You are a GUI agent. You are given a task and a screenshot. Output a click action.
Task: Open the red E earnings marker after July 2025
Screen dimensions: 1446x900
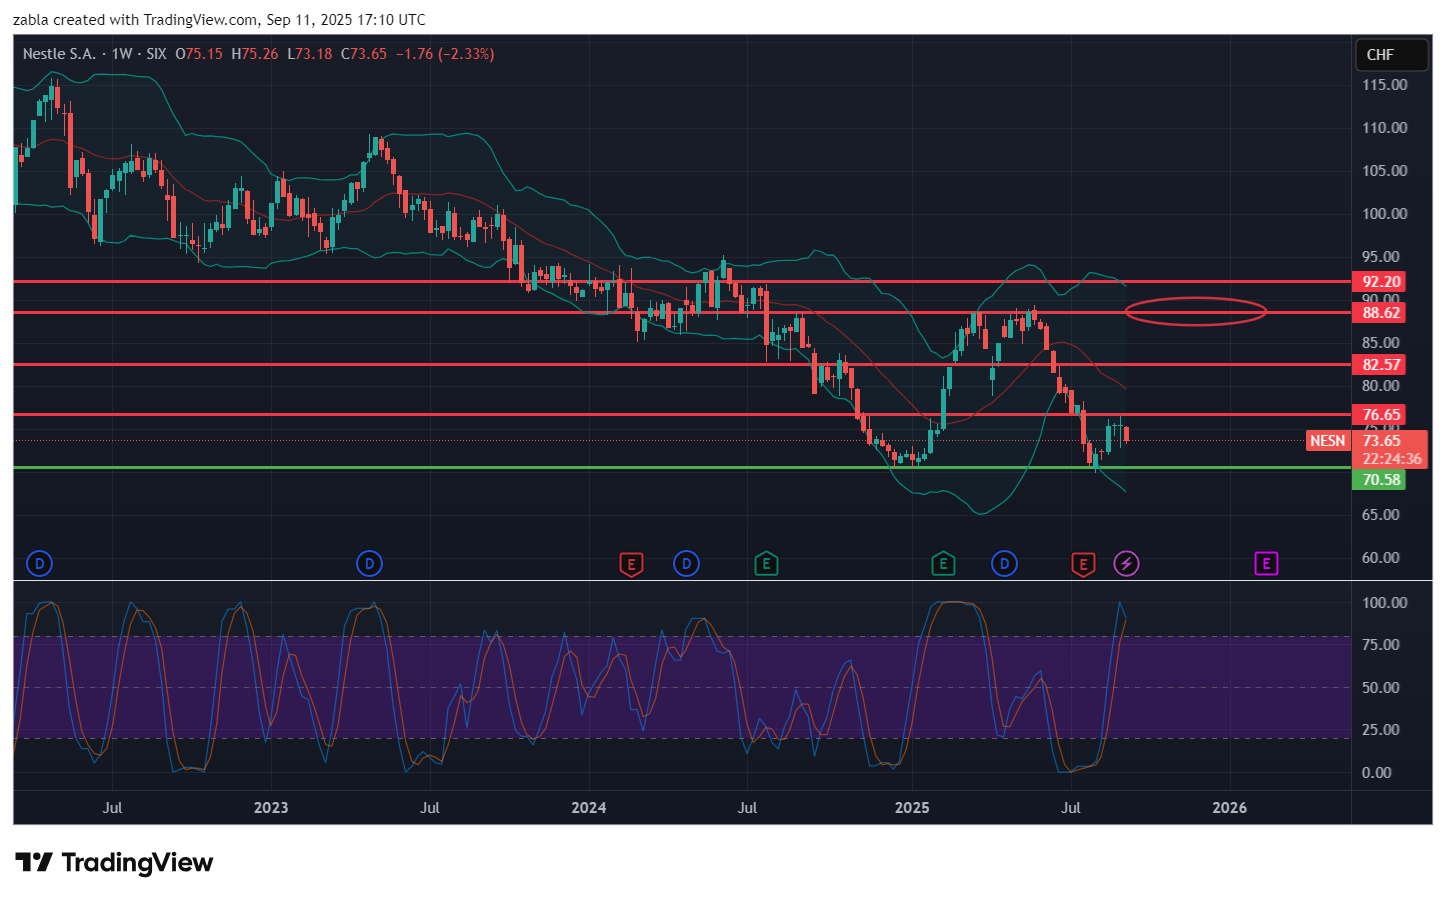pos(1083,564)
